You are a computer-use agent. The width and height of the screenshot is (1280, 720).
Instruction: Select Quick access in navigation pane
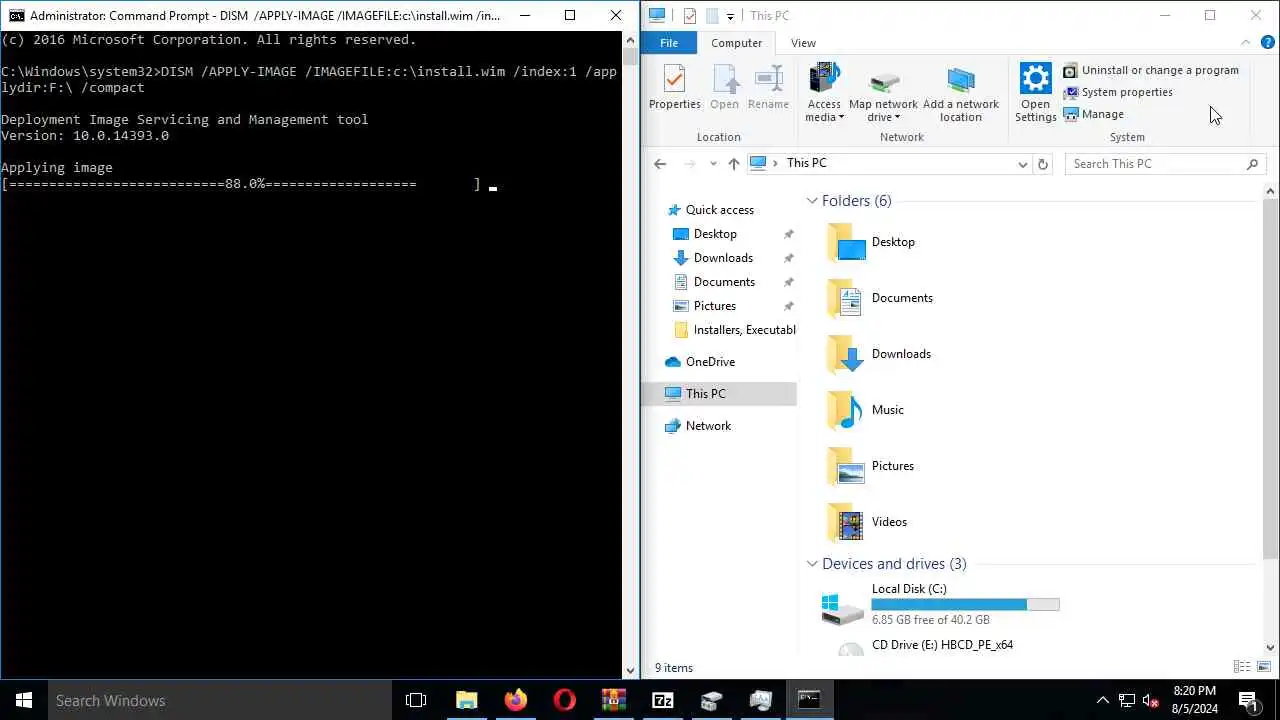[x=720, y=210]
